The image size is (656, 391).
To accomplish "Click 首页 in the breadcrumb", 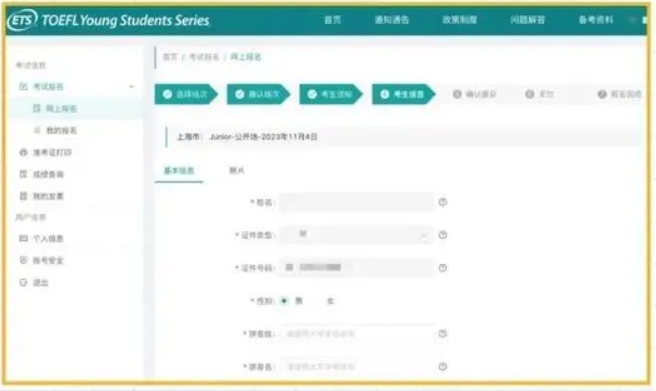I will pos(170,57).
